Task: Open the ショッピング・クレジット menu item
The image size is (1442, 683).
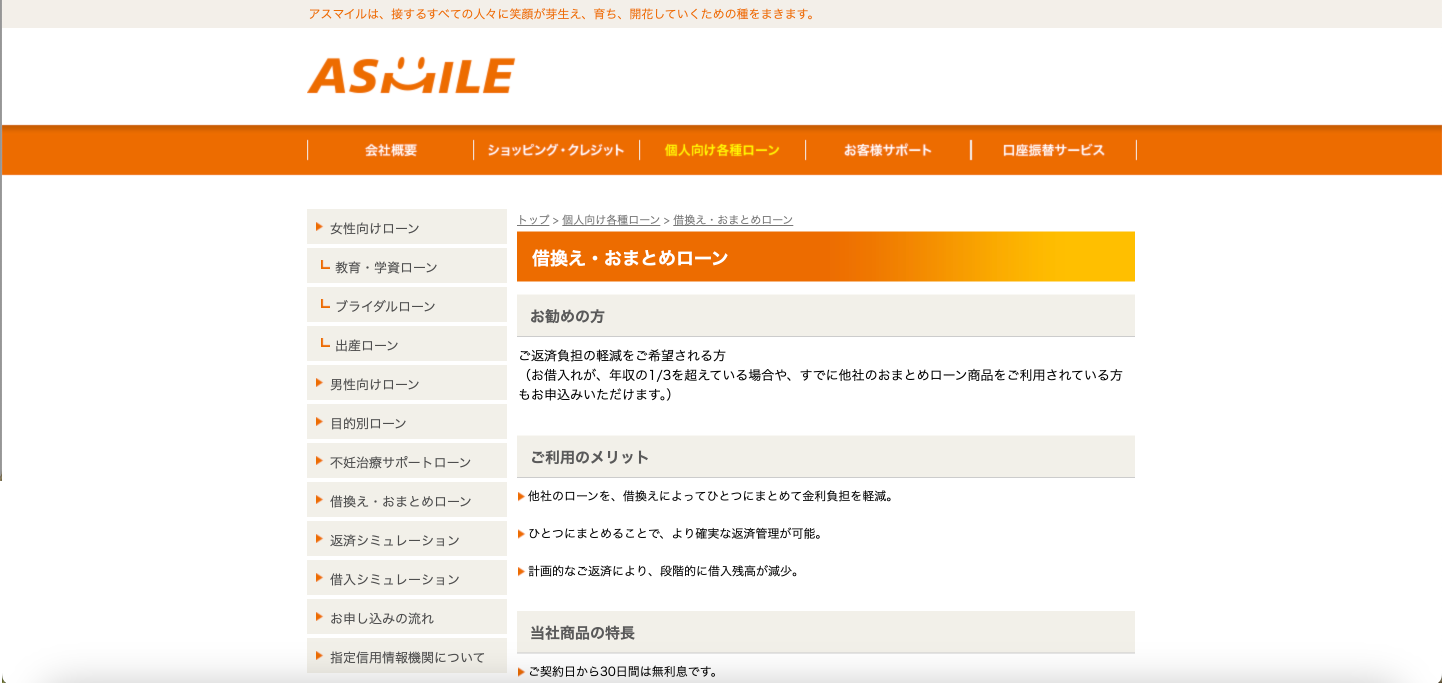Action: click(556, 150)
